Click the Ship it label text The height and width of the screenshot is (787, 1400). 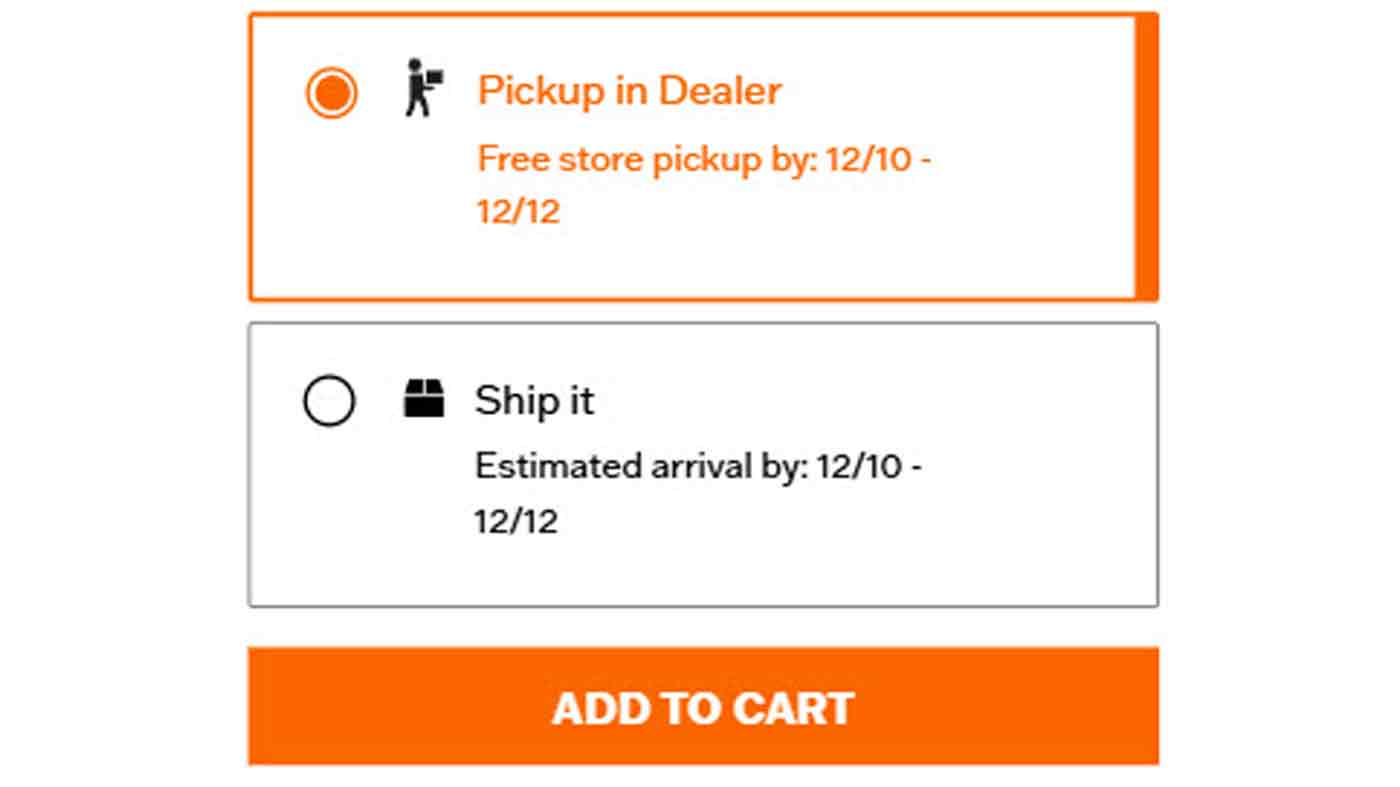[534, 399]
